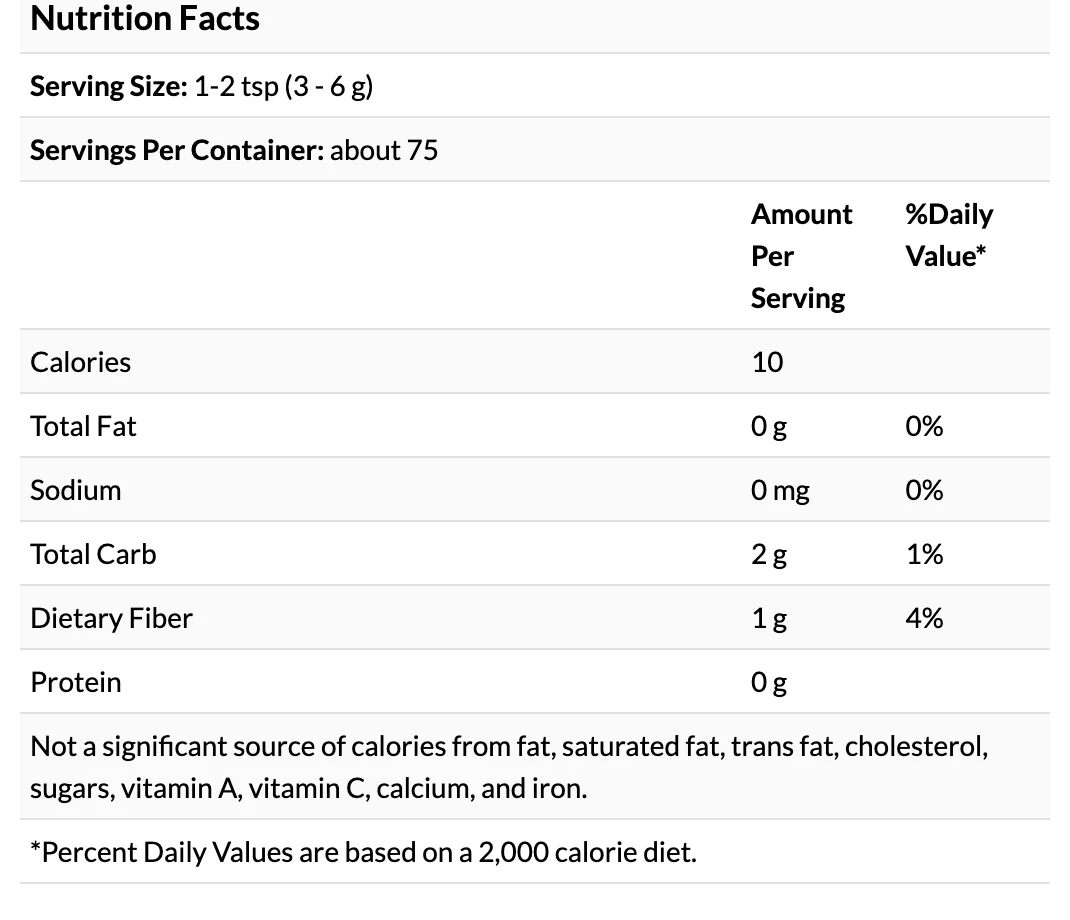The image size is (1070, 920).
Task: Select the 'about 75' servings text
Action: coord(384,150)
